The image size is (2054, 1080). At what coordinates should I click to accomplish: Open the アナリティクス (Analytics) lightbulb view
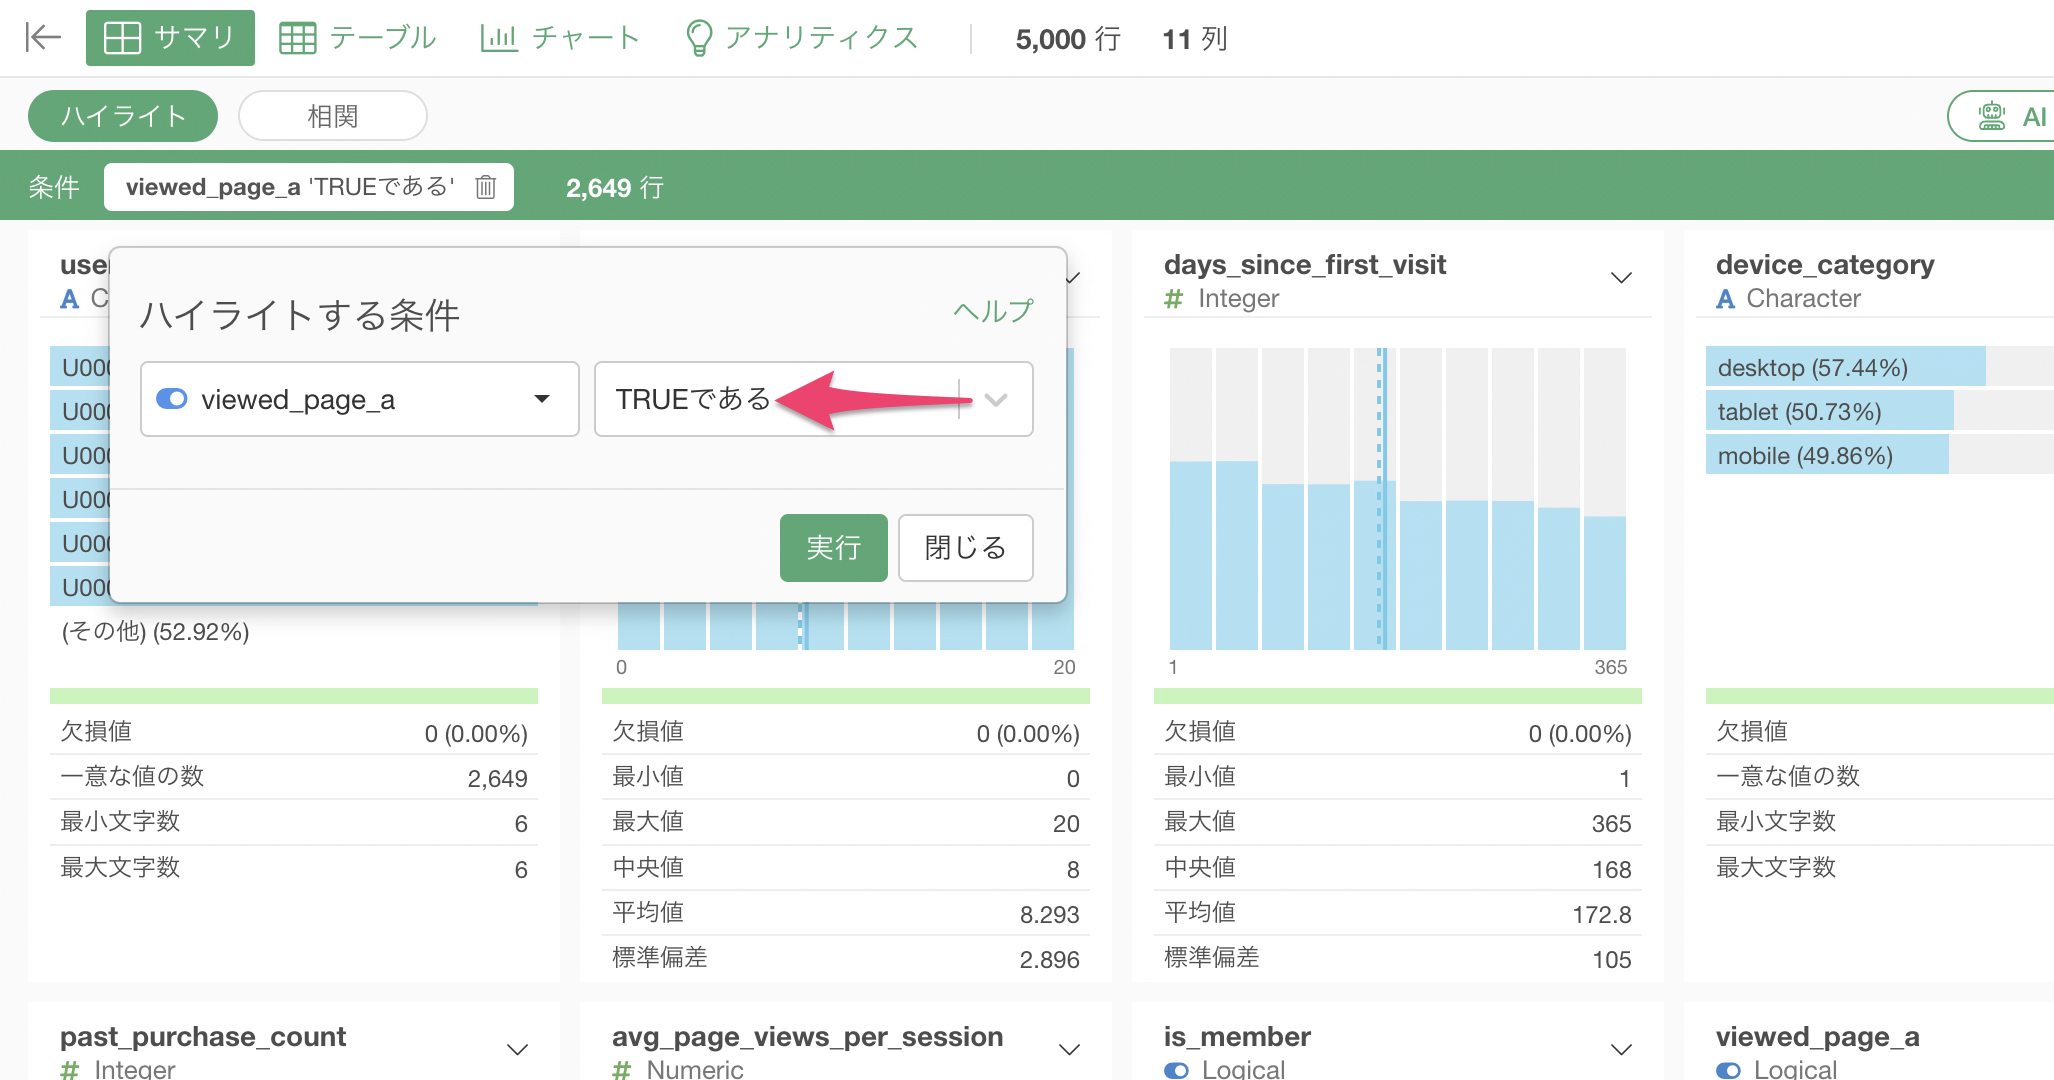(802, 38)
